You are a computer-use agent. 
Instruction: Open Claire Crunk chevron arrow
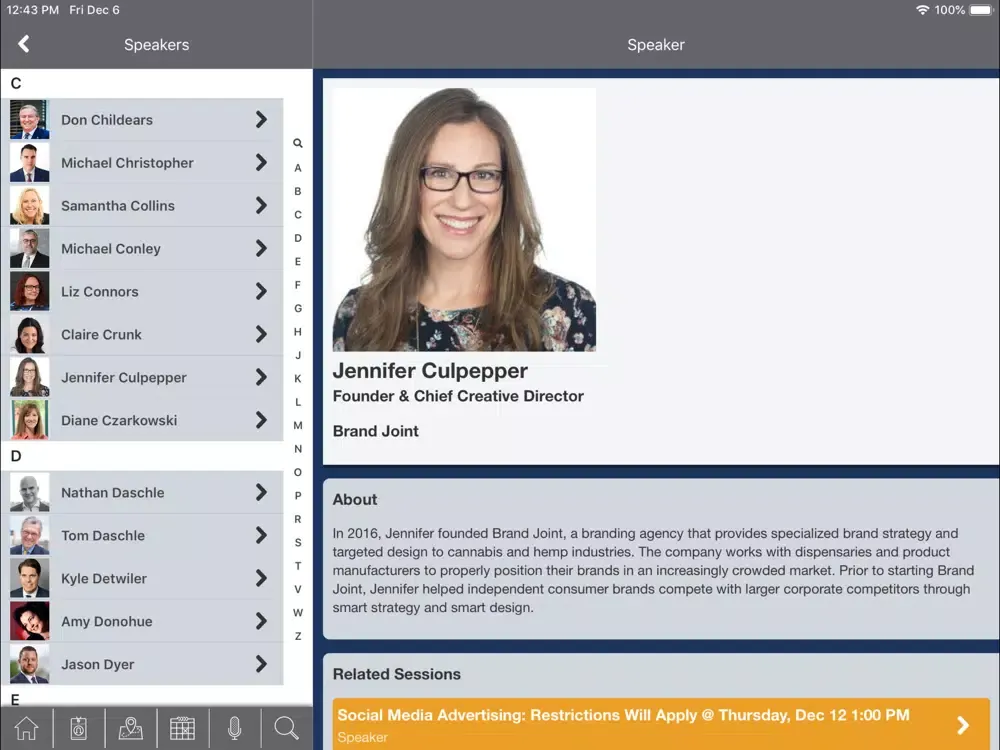[x=261, y=334]
